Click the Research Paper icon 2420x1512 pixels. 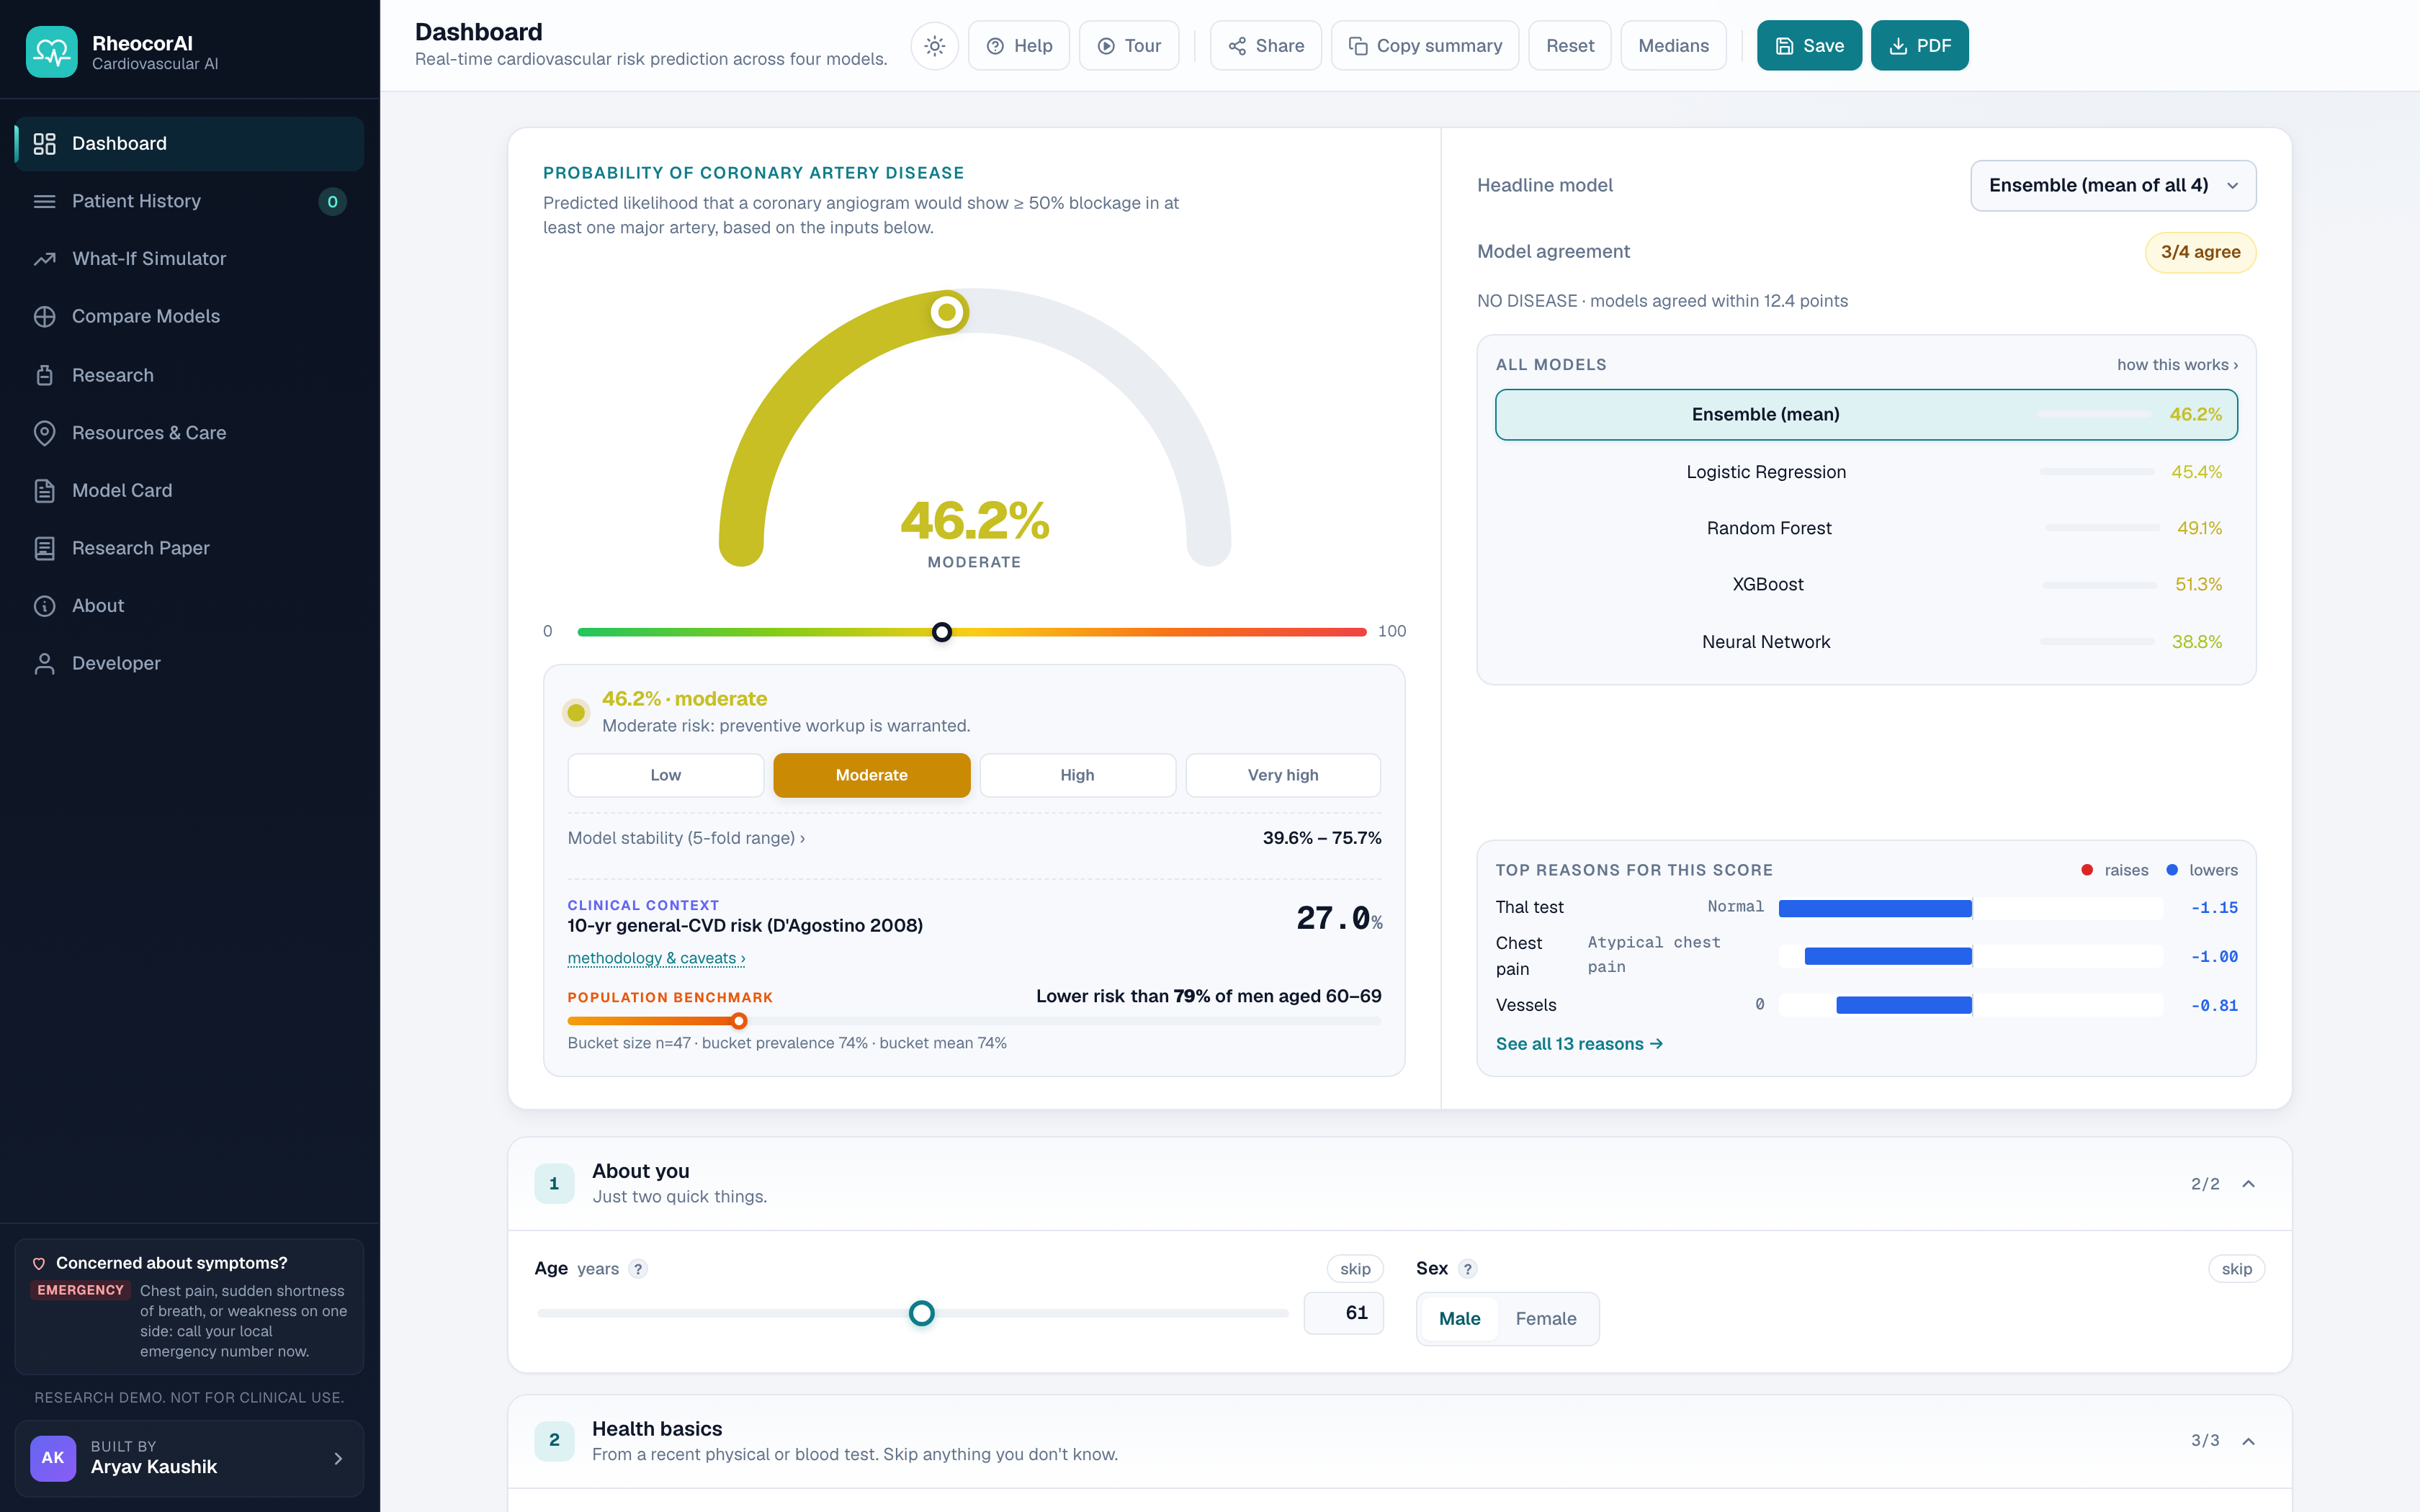(x=44, y=548)
